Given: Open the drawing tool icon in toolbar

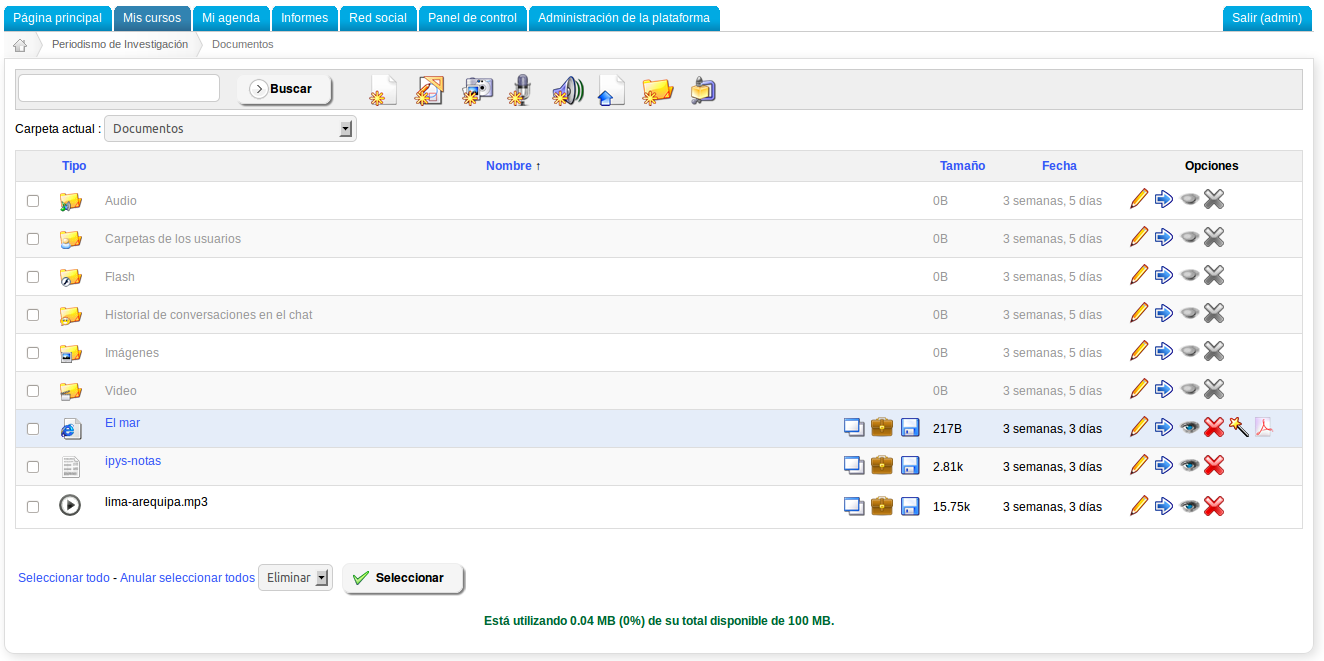Looking at the screenshot, I should click(x=429, y=91).
